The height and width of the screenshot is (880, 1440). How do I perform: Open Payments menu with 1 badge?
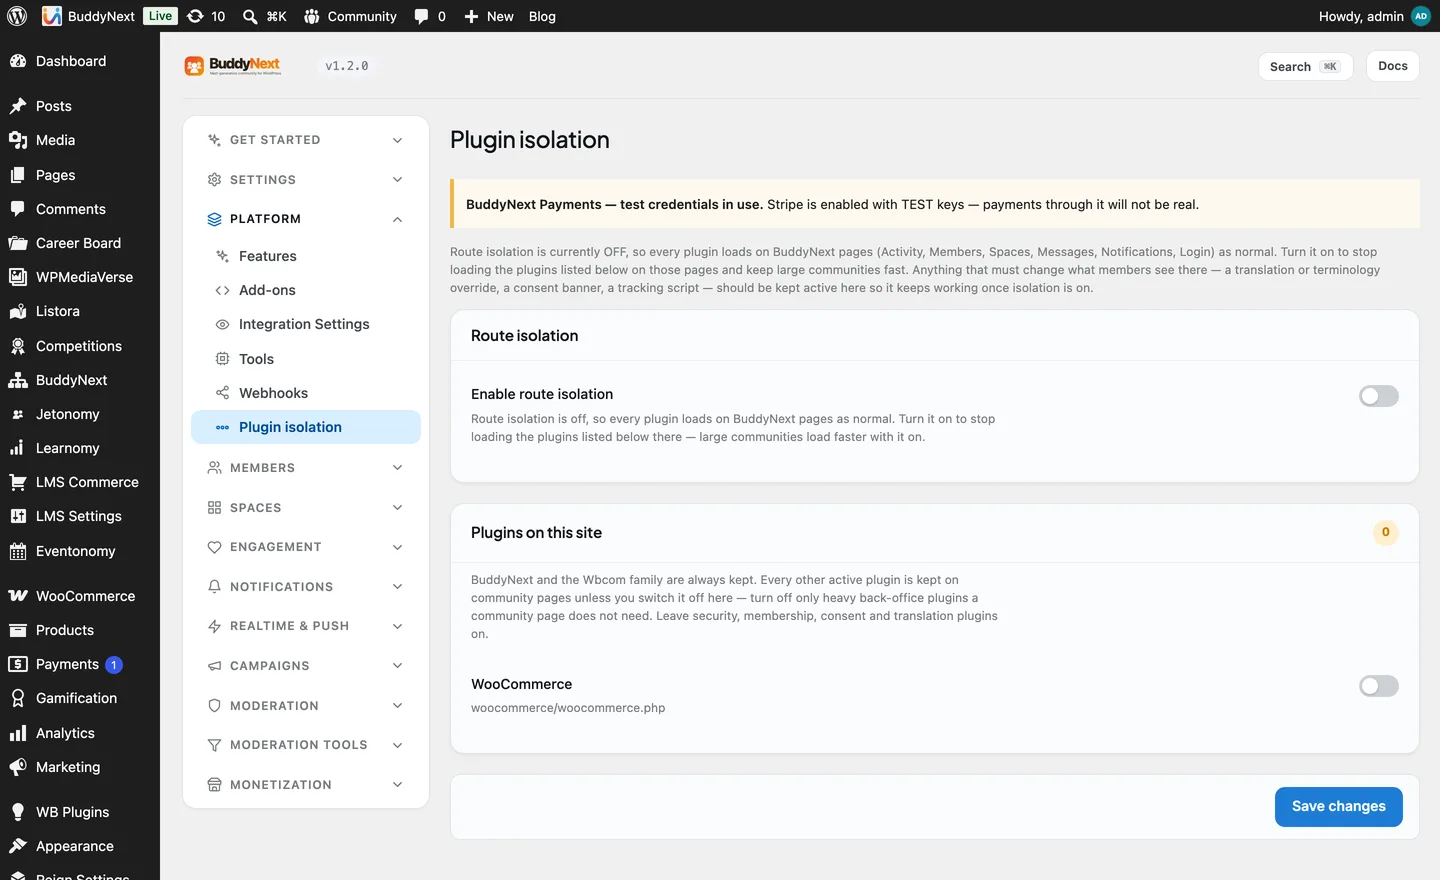[x=80, y=664]
